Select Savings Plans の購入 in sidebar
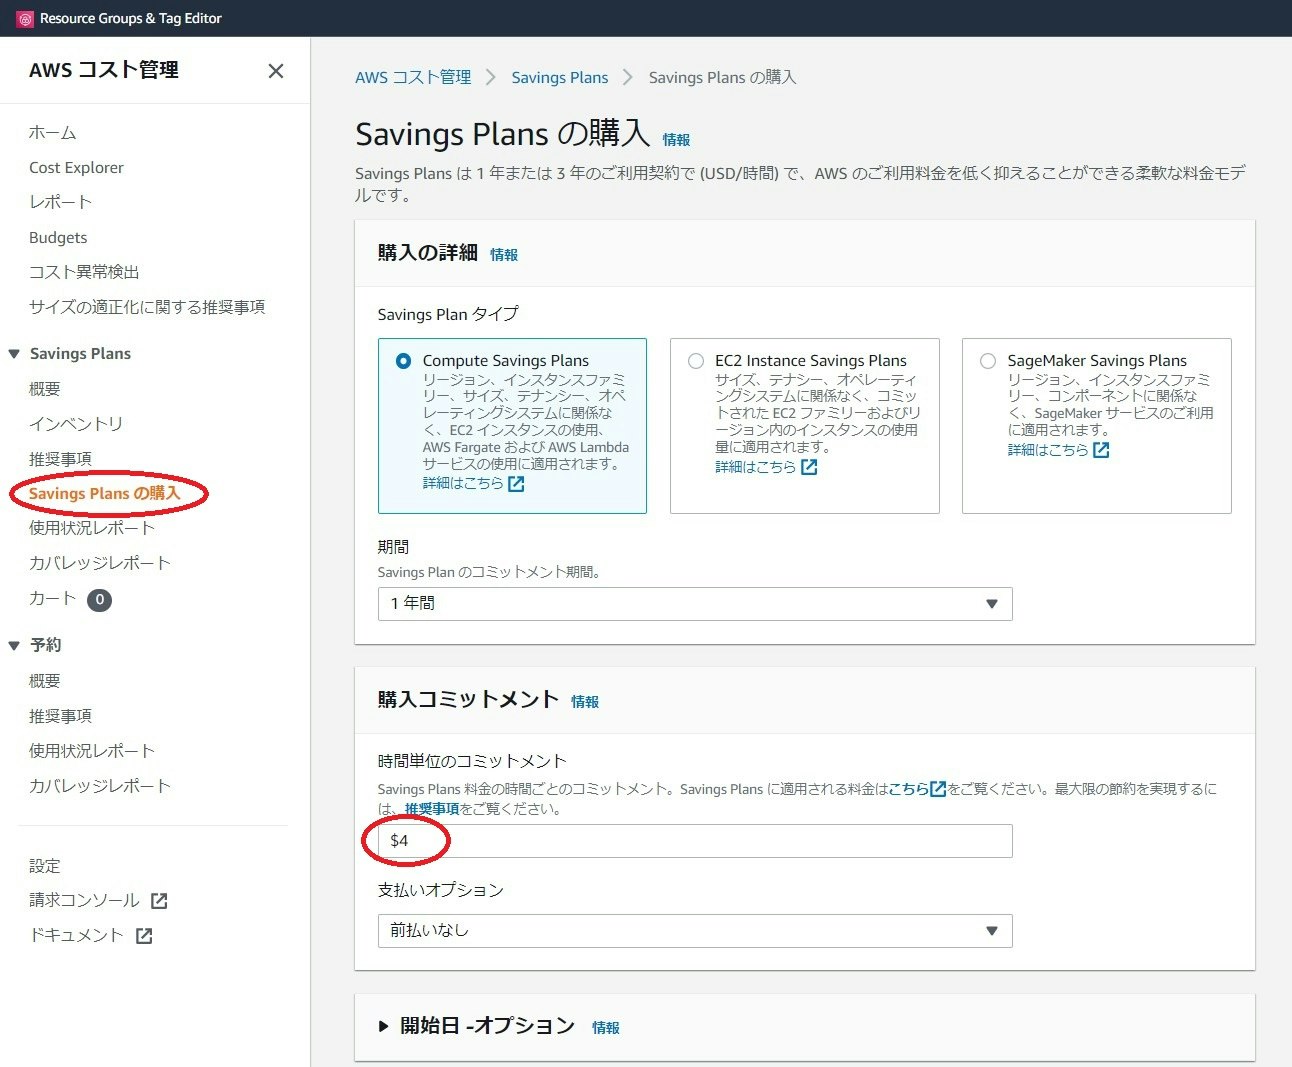This screenshot has height=1067, width=1292. pyautogui.click(x=104, y=494)
